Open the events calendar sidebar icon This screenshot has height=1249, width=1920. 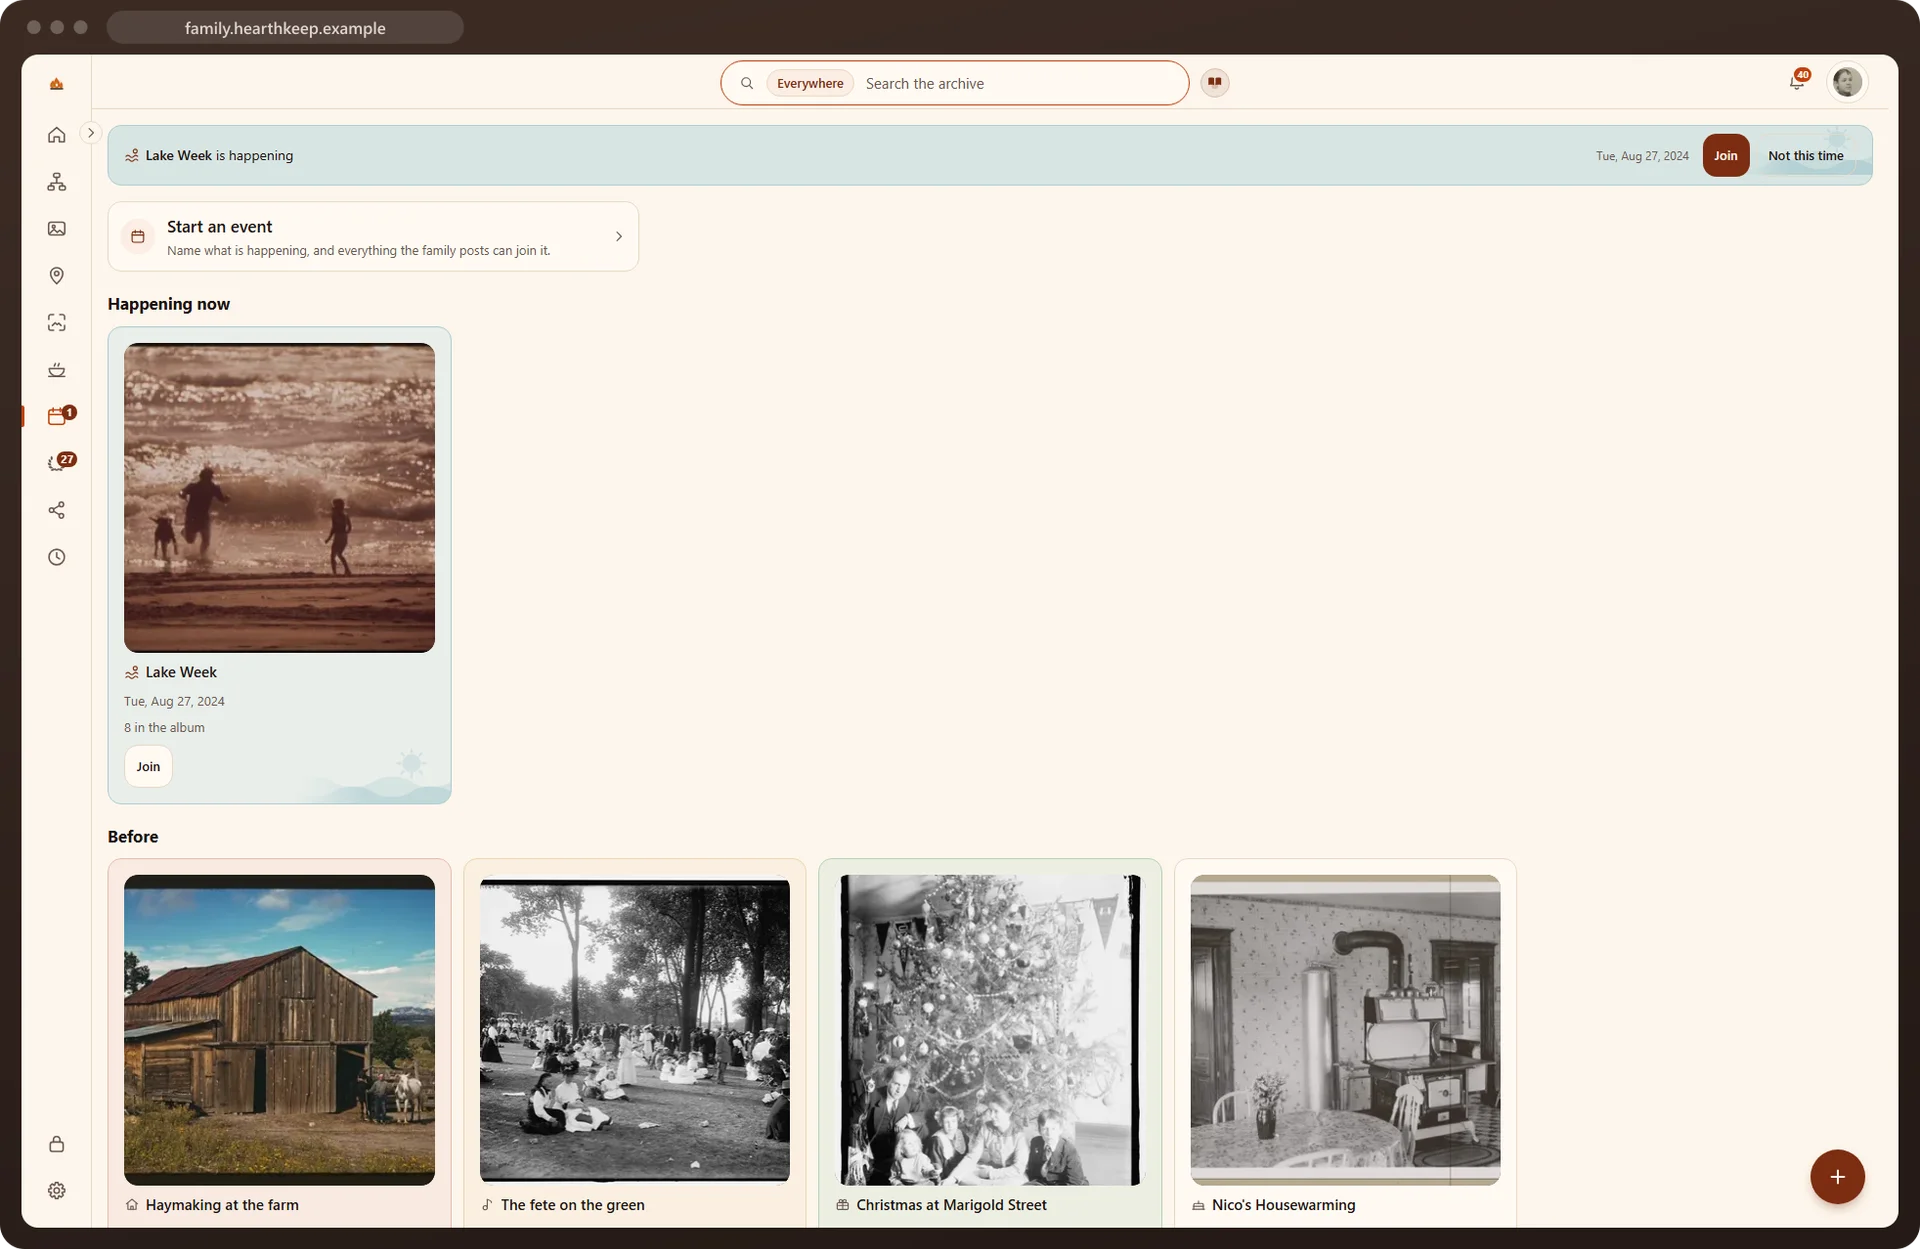57,417
